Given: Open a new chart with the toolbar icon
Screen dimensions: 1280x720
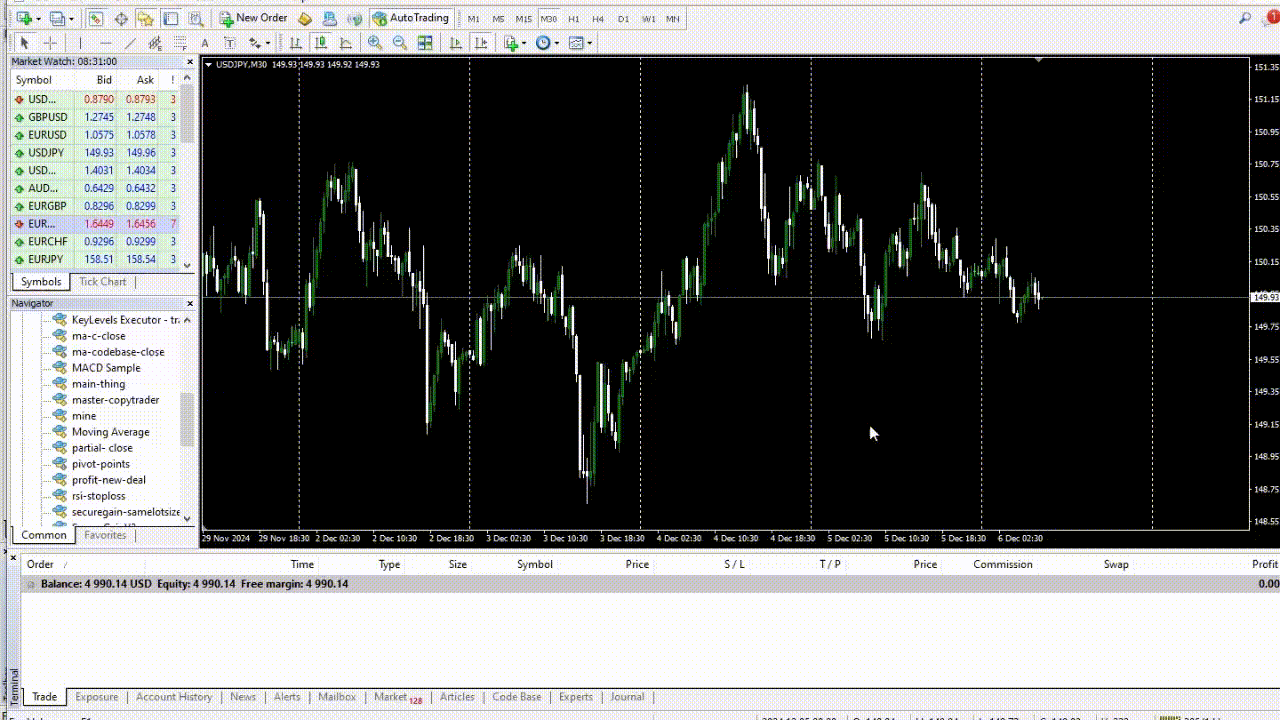Looking at the screenshot, I should click(x=24, y=18).
